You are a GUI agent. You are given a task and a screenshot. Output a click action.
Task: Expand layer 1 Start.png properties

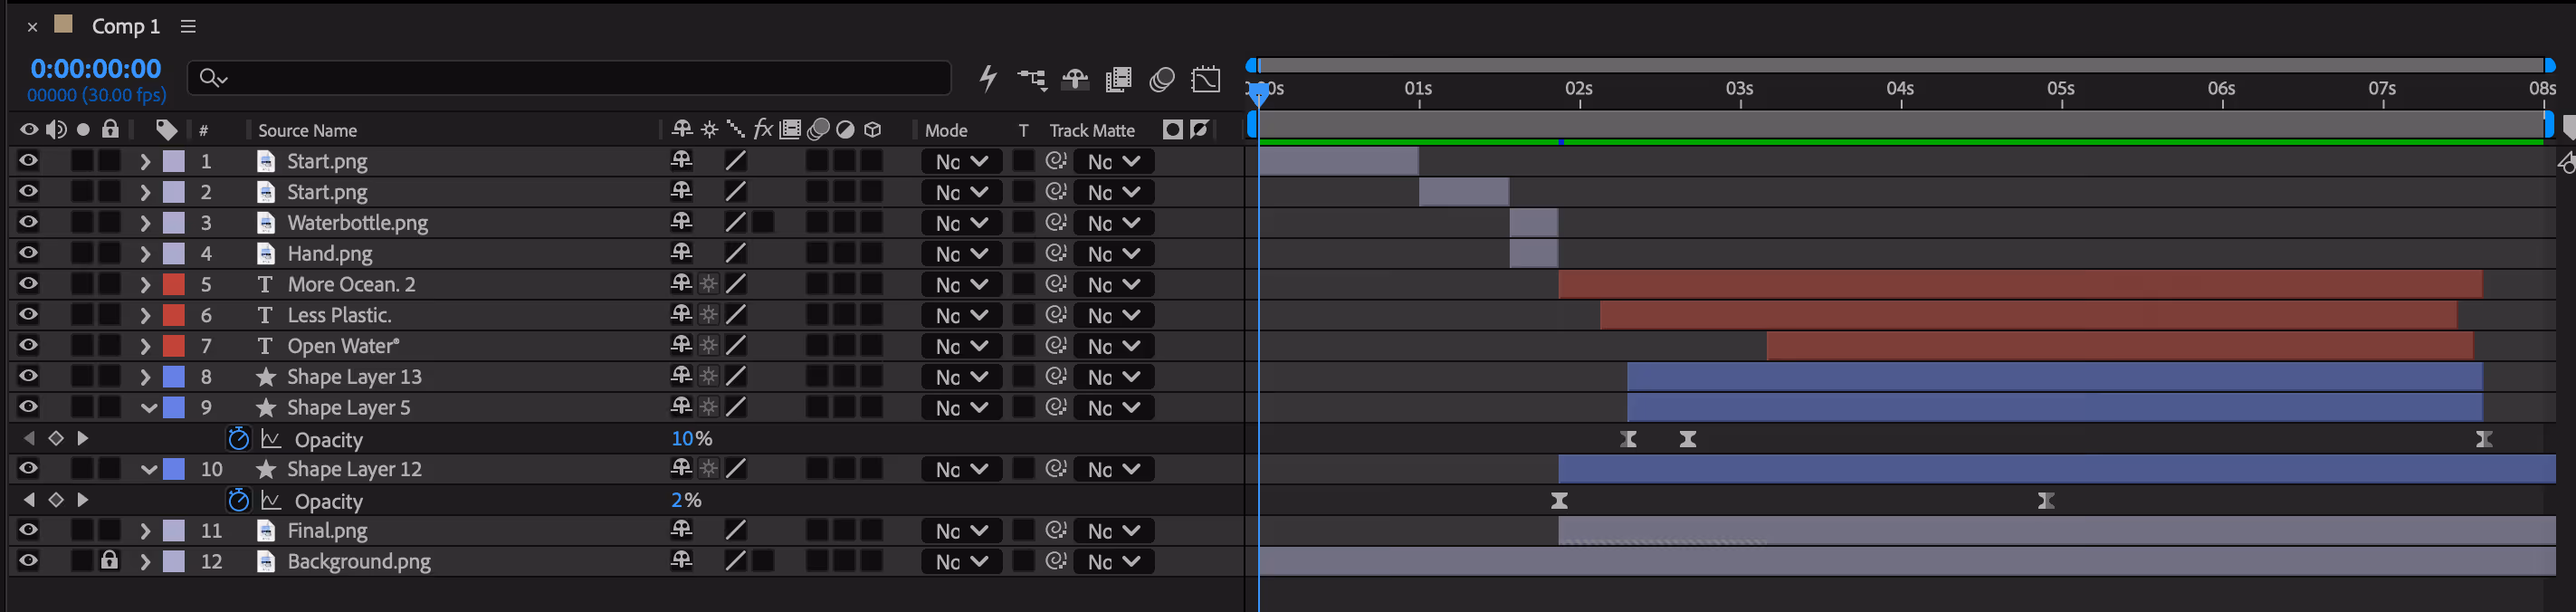click(x=145, y=161)
